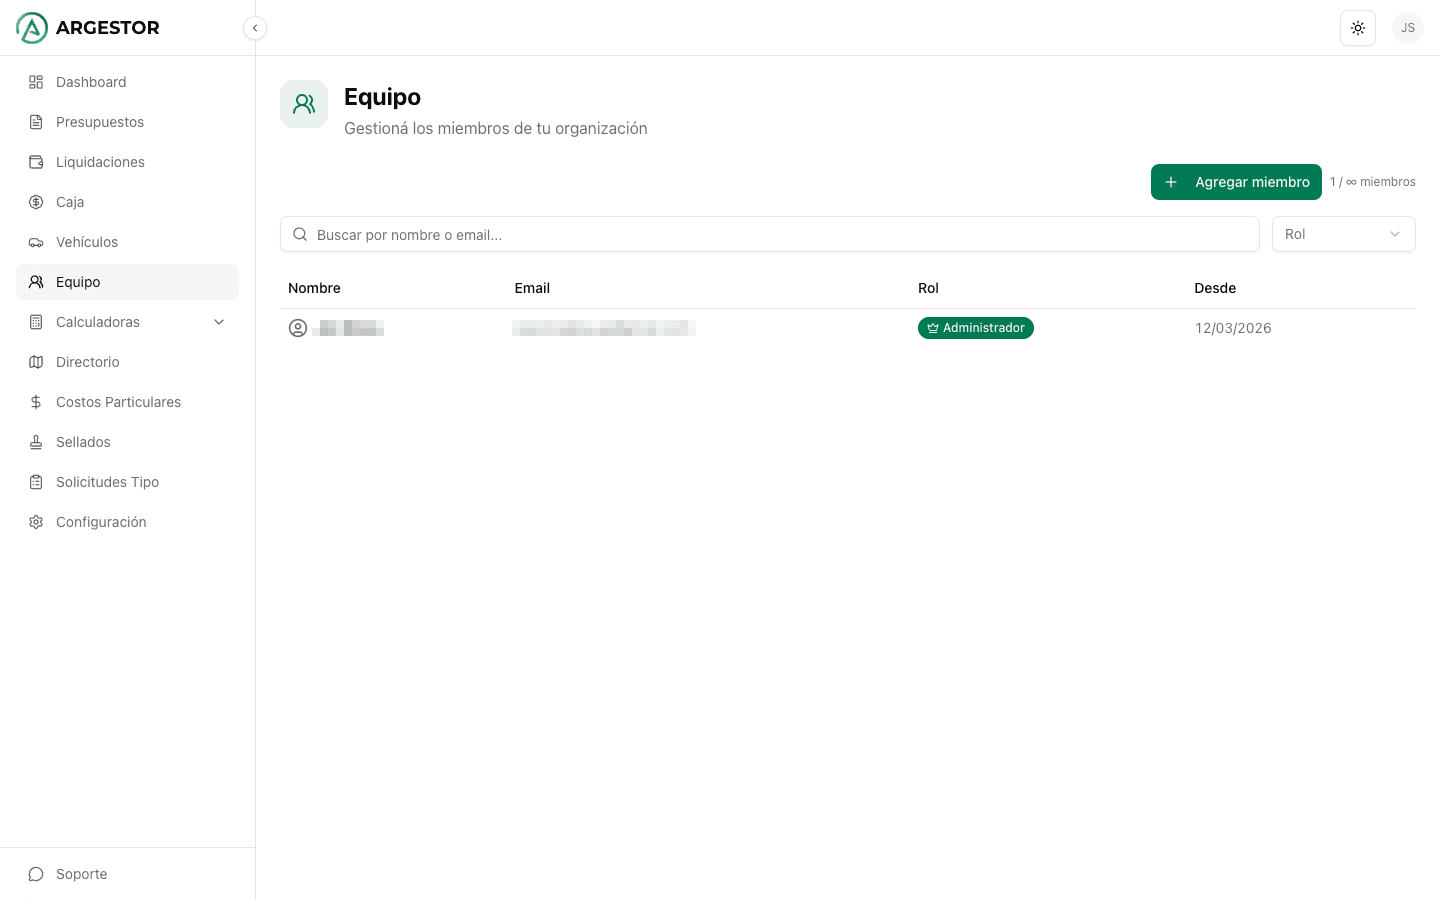Open the Directorio map icon
This screenshot has height=900, width=1440.
(x=36, y=362)
